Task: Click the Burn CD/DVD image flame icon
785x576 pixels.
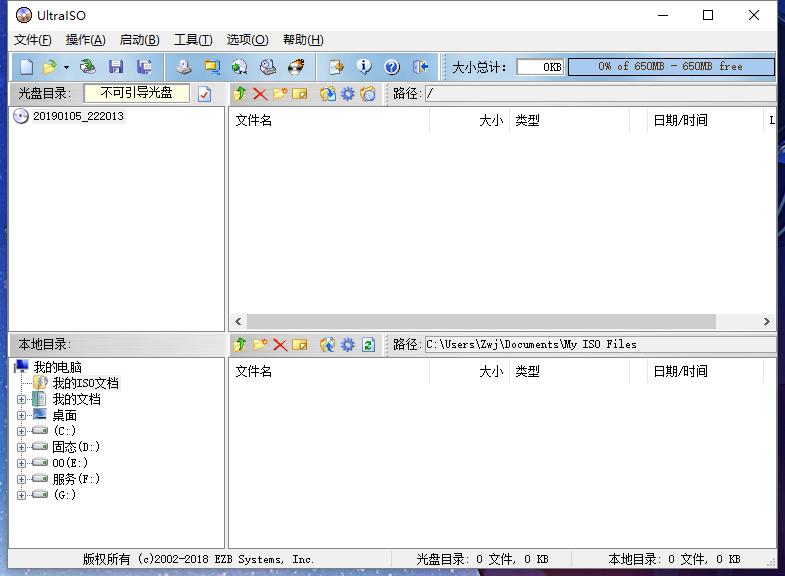Action: [296, 67]
